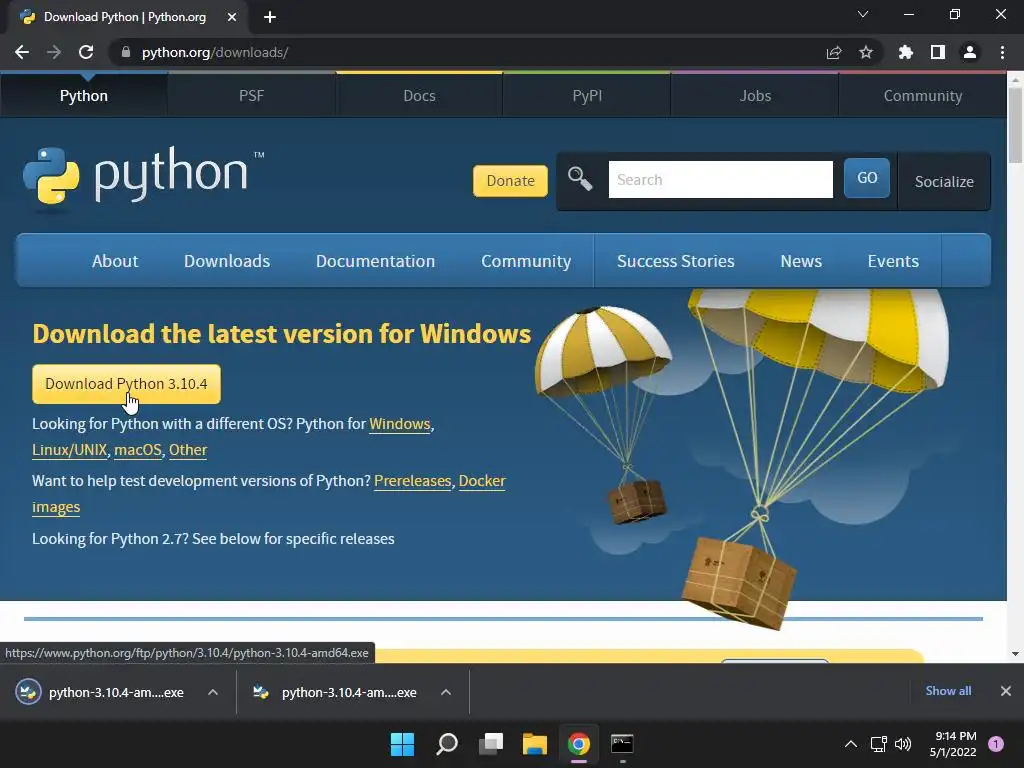Open Chrome three-dot menu

pyautogui.click(x=1002, y=52)
